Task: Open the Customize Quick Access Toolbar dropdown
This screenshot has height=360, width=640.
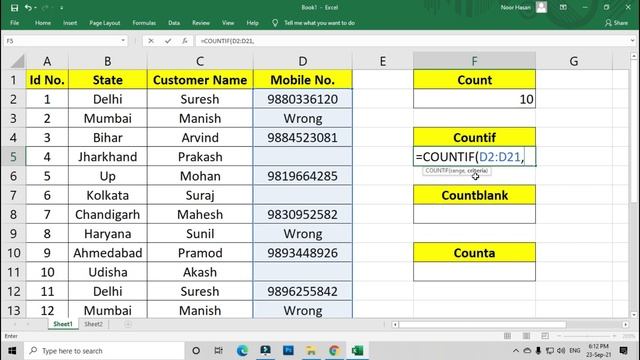Action: 61,8
